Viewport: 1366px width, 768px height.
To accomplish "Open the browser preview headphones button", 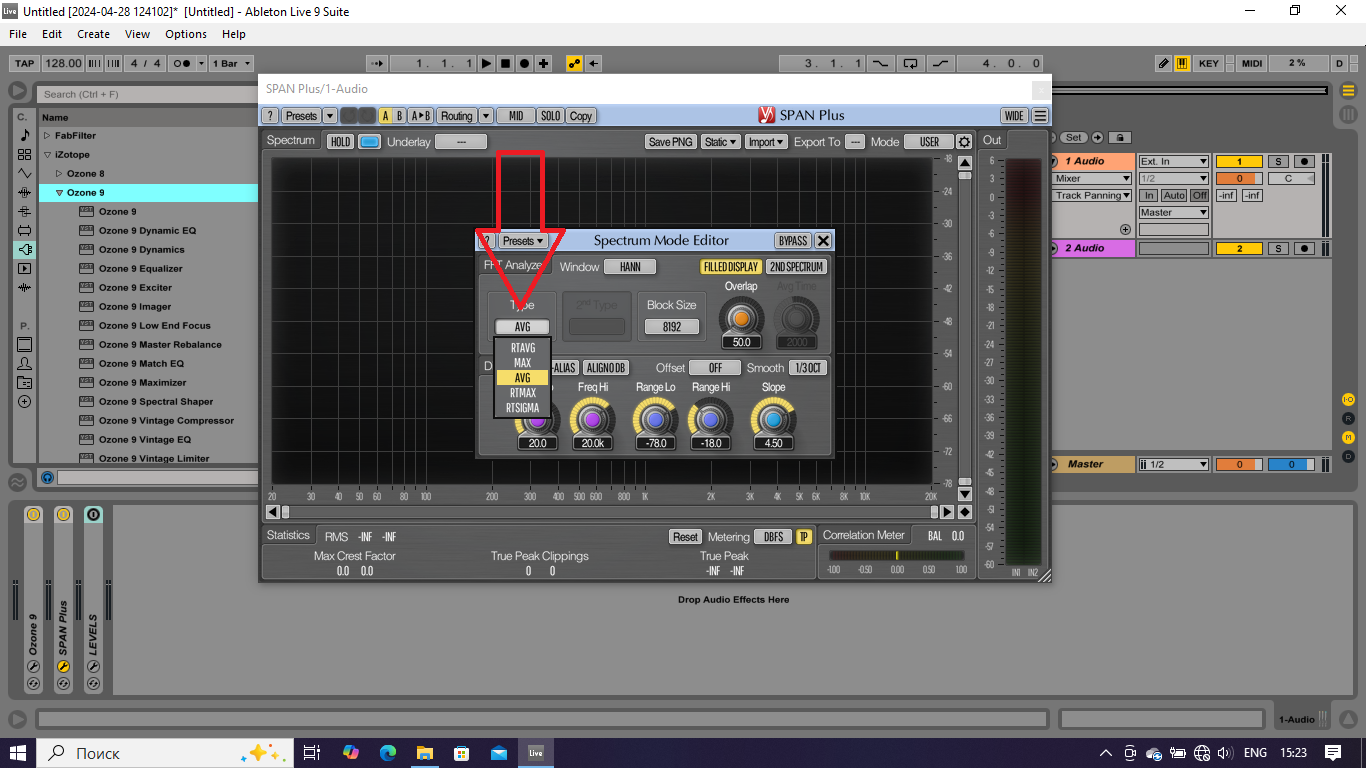I will (x=47, y=478).
